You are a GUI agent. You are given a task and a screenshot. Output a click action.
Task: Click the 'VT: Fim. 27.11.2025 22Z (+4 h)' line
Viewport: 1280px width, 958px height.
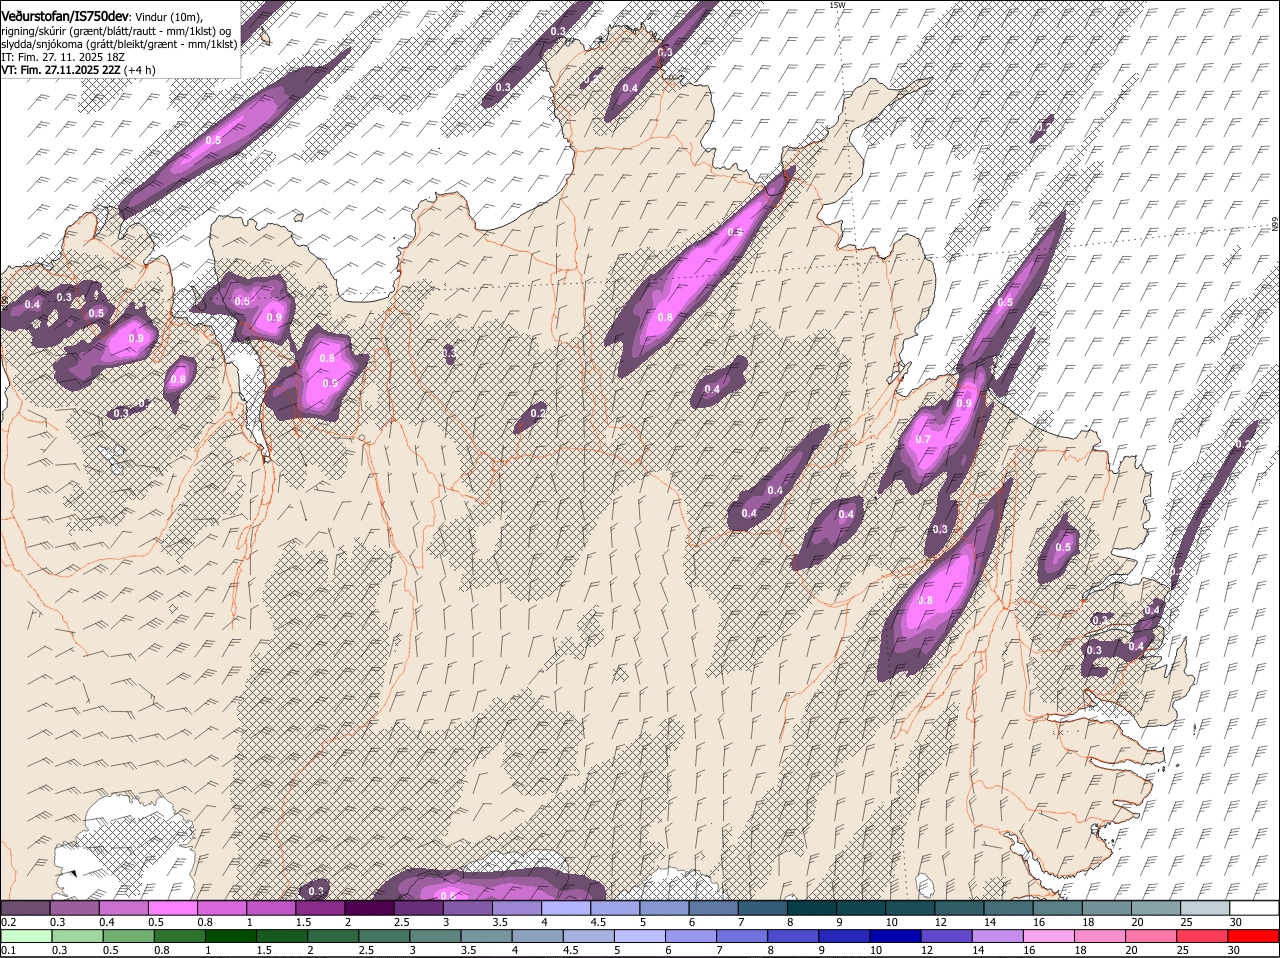coord(78,70)
